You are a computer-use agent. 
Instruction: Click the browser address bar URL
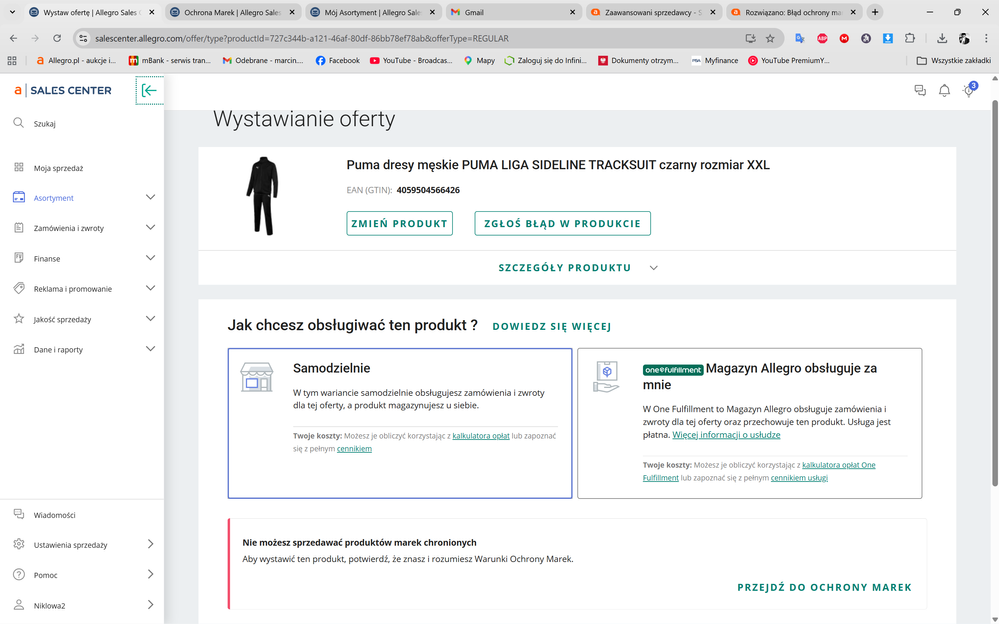tap(302, 38)
